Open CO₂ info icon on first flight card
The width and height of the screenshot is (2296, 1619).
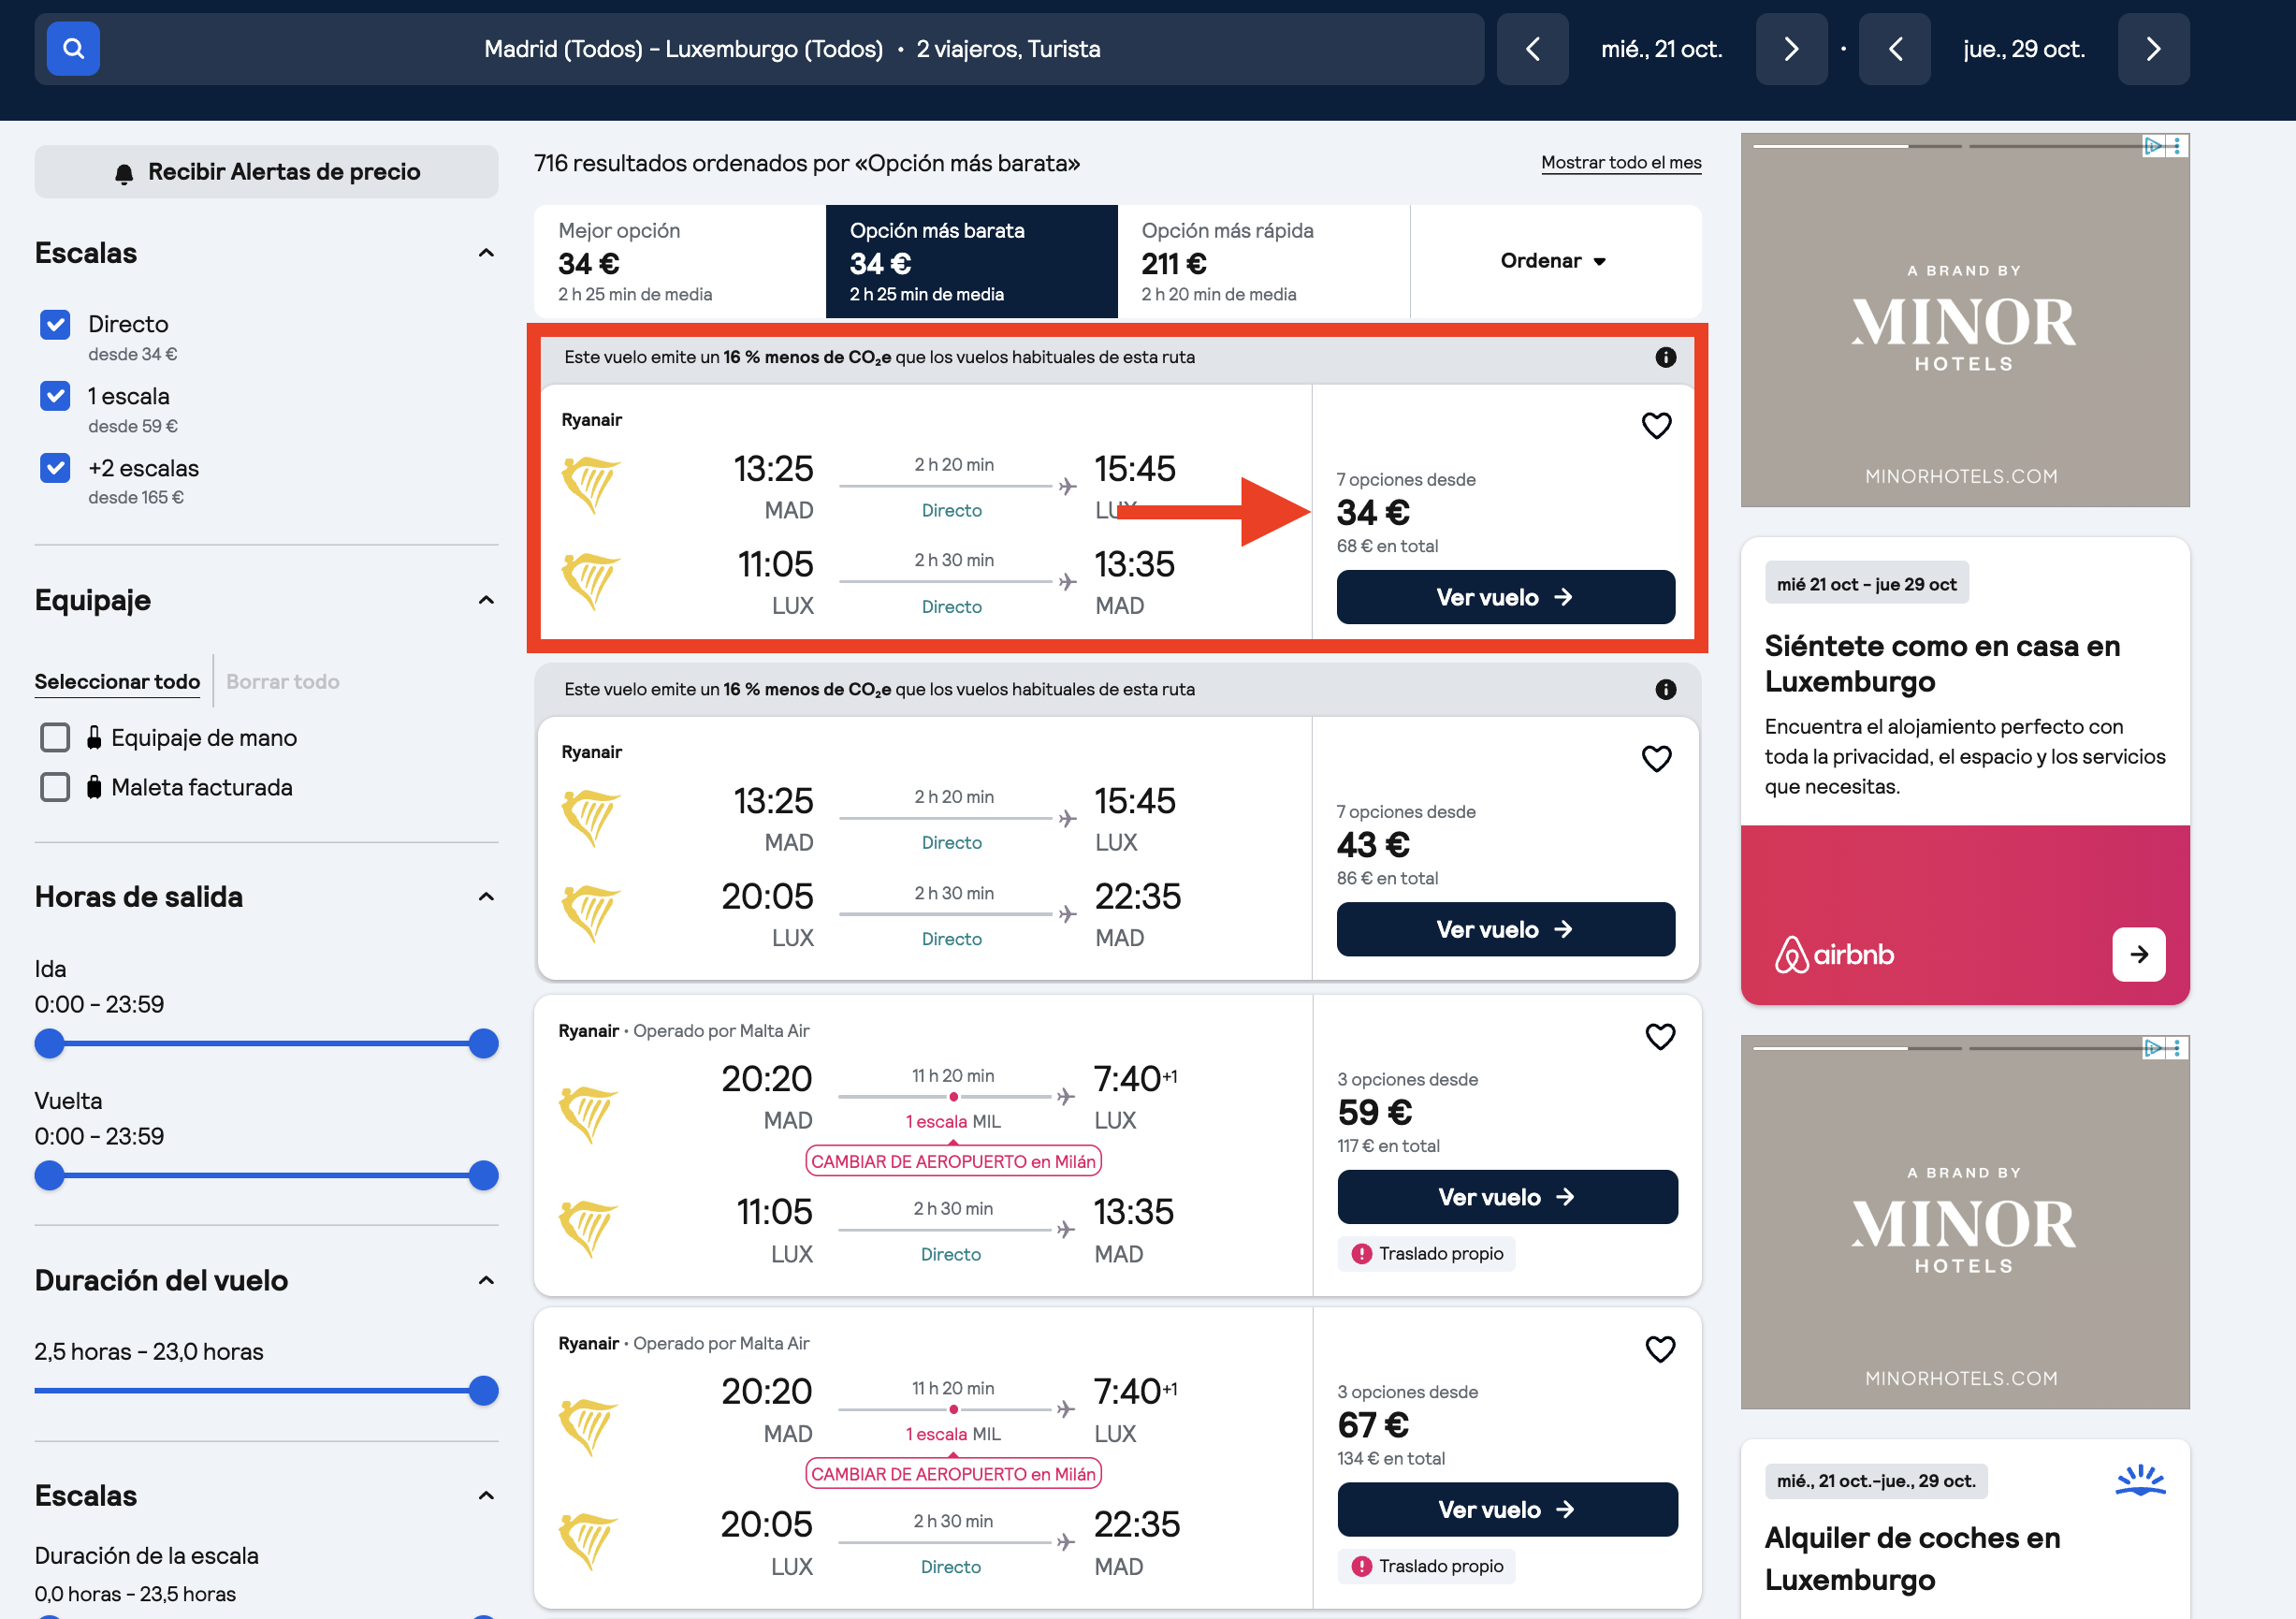pyautogui.click(x=1665, y=357)
